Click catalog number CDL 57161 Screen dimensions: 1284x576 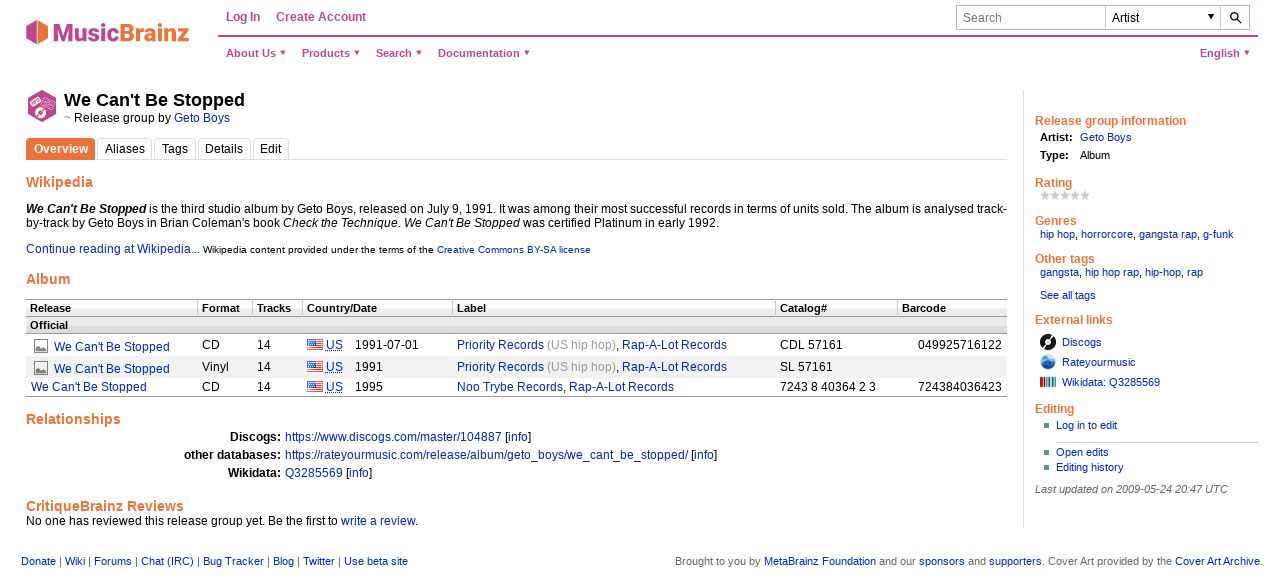pyautogui.click(x=811, y=345)
